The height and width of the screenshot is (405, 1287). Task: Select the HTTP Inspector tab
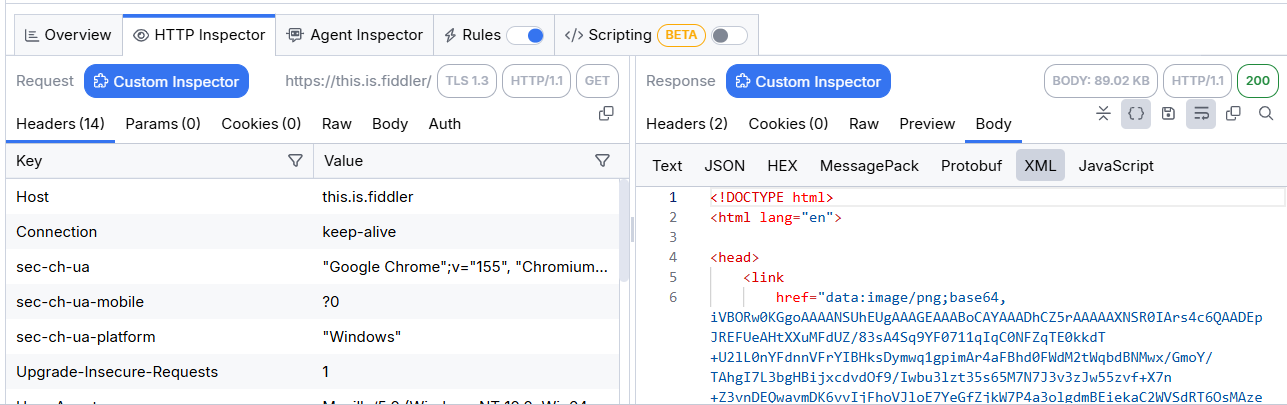click(199, 35)
